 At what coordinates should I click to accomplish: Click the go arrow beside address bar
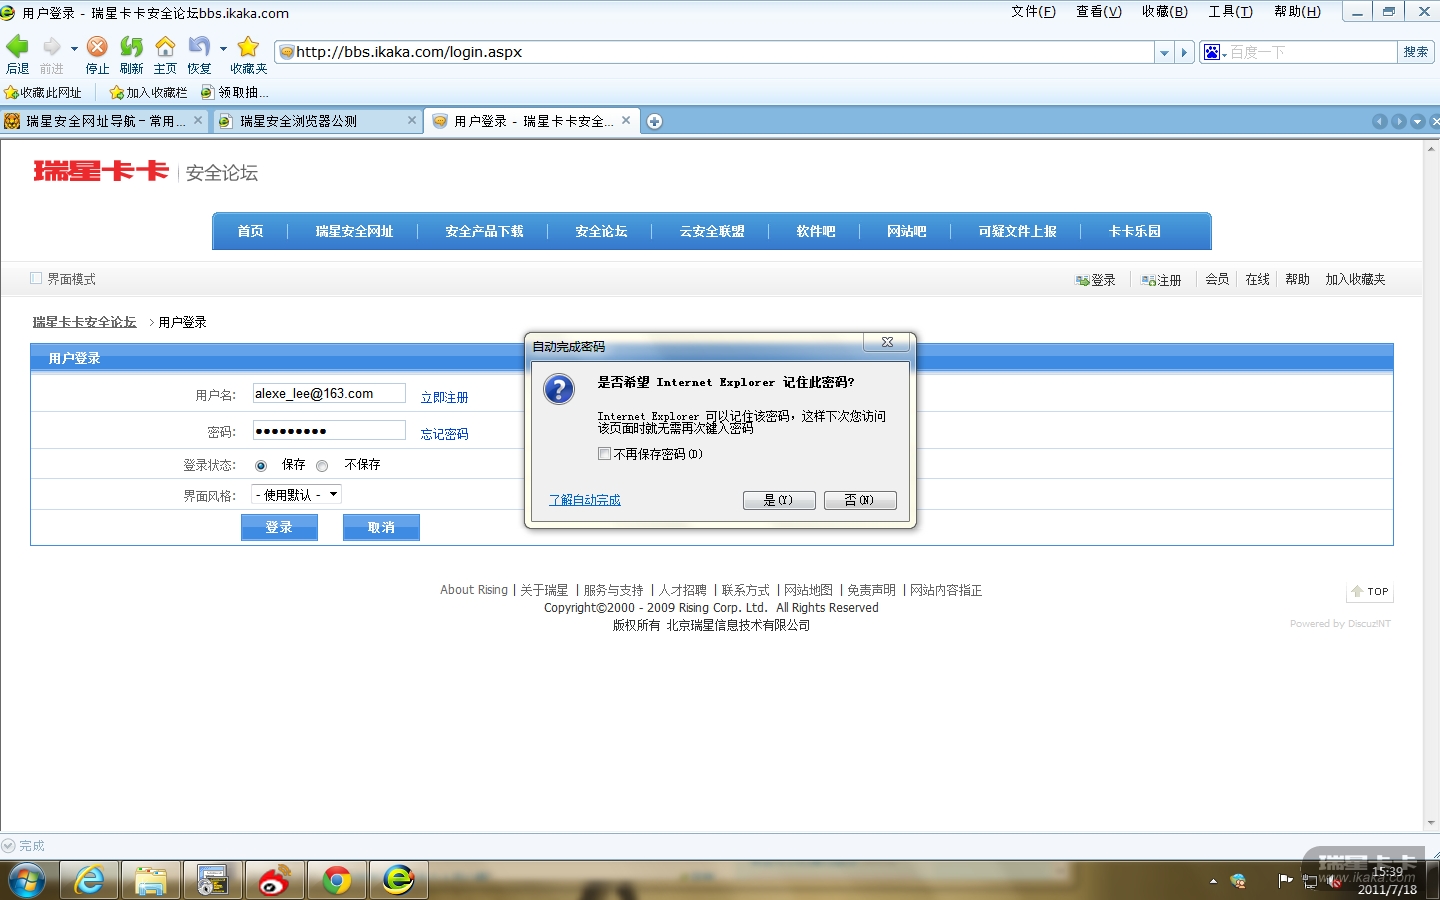point(1185,52)
